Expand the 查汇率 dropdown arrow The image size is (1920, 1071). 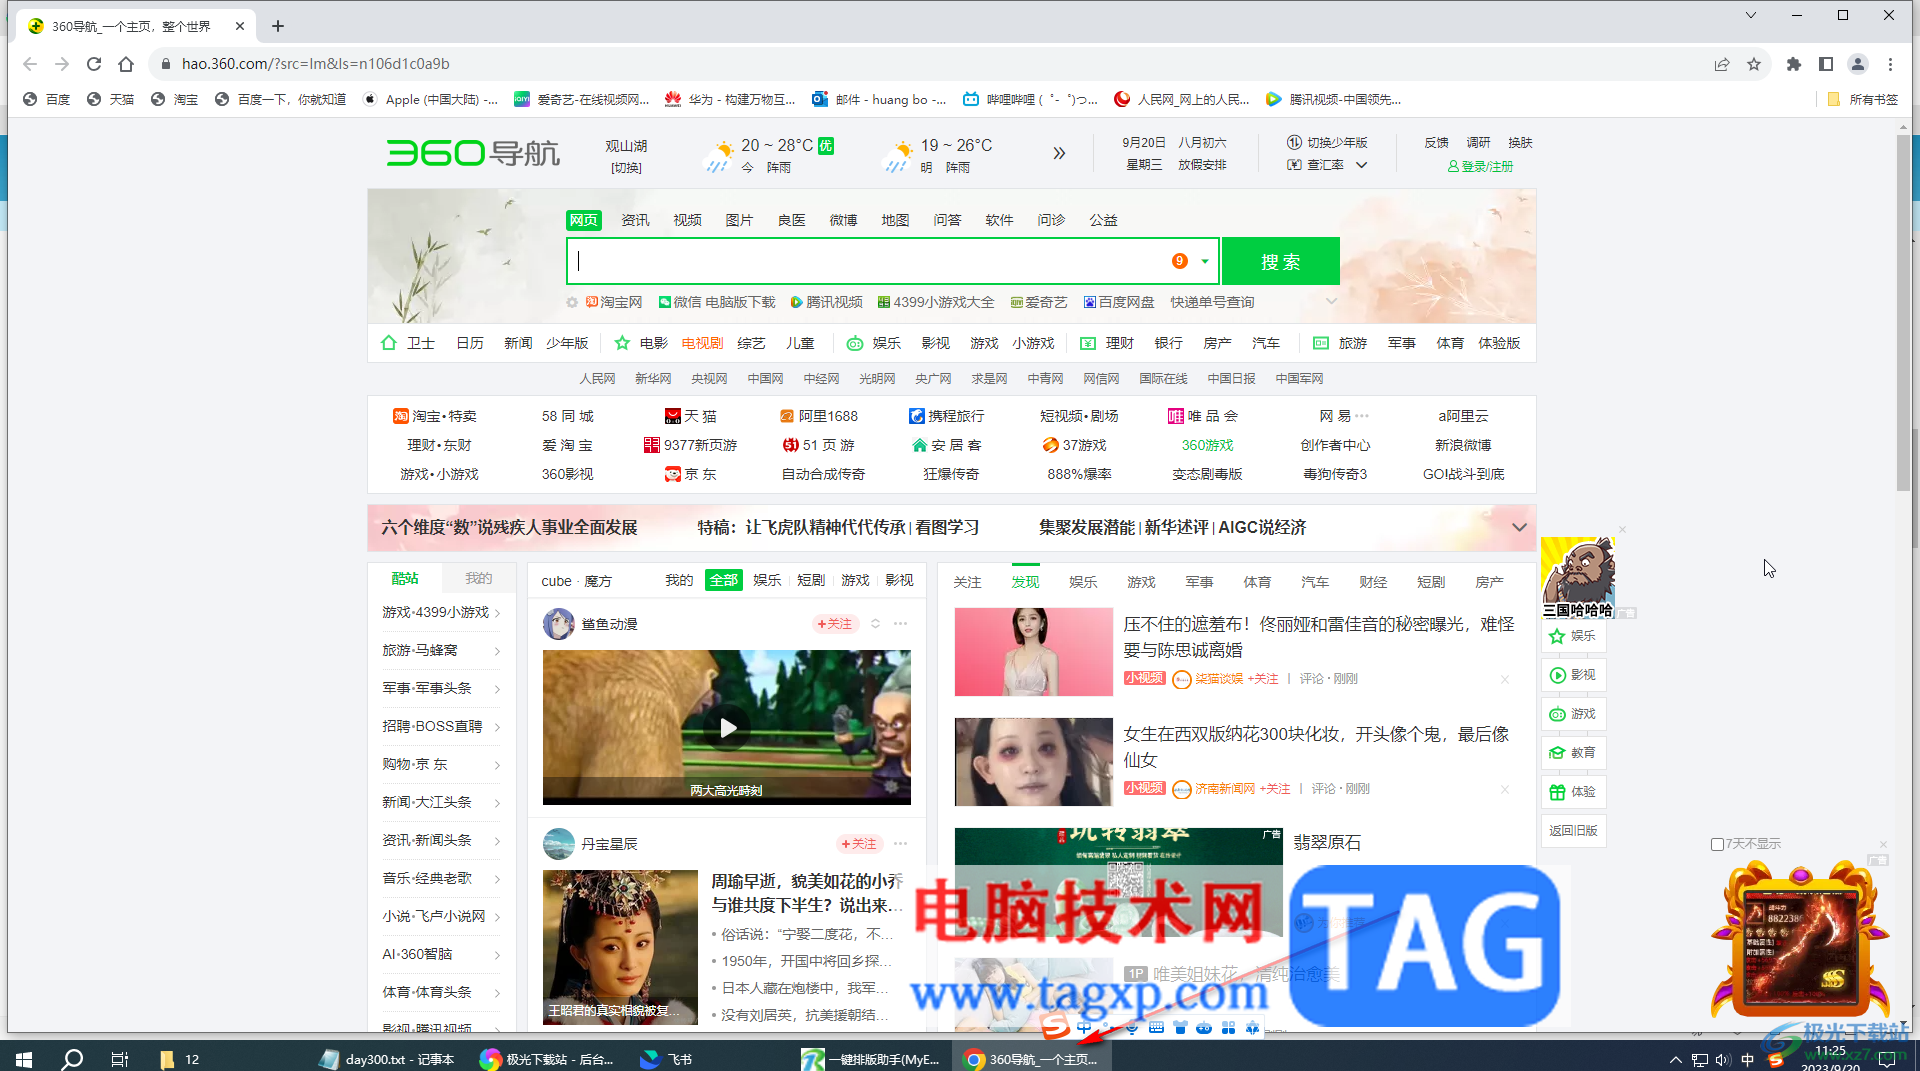1361,165
